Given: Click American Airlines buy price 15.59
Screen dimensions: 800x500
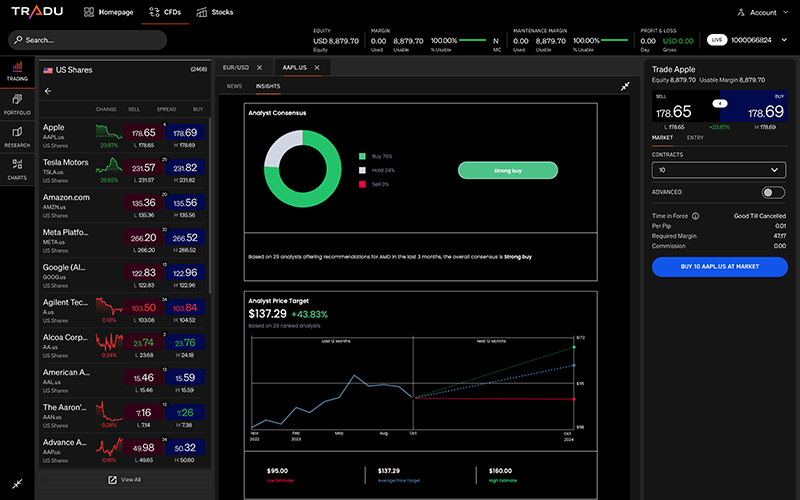Looking at the screenshot, I should (185, 378).
